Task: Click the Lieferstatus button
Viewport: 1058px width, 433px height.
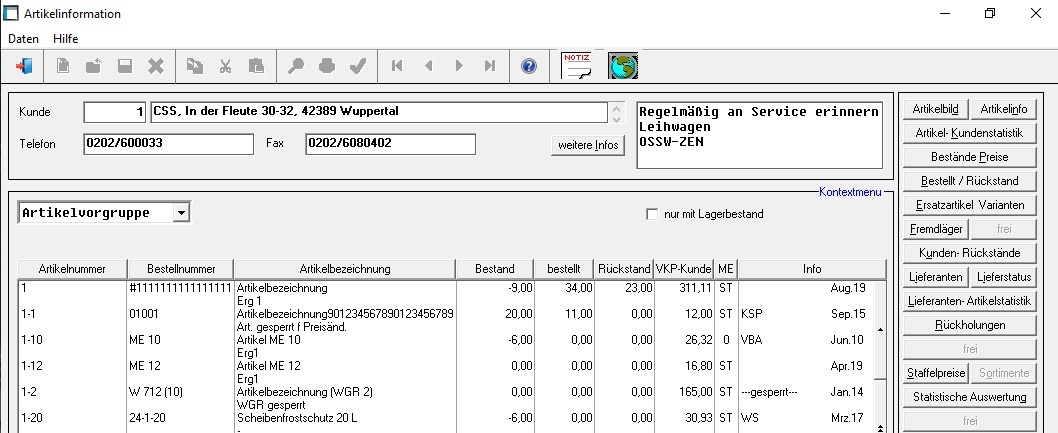Action: (x=1003, y=277)
